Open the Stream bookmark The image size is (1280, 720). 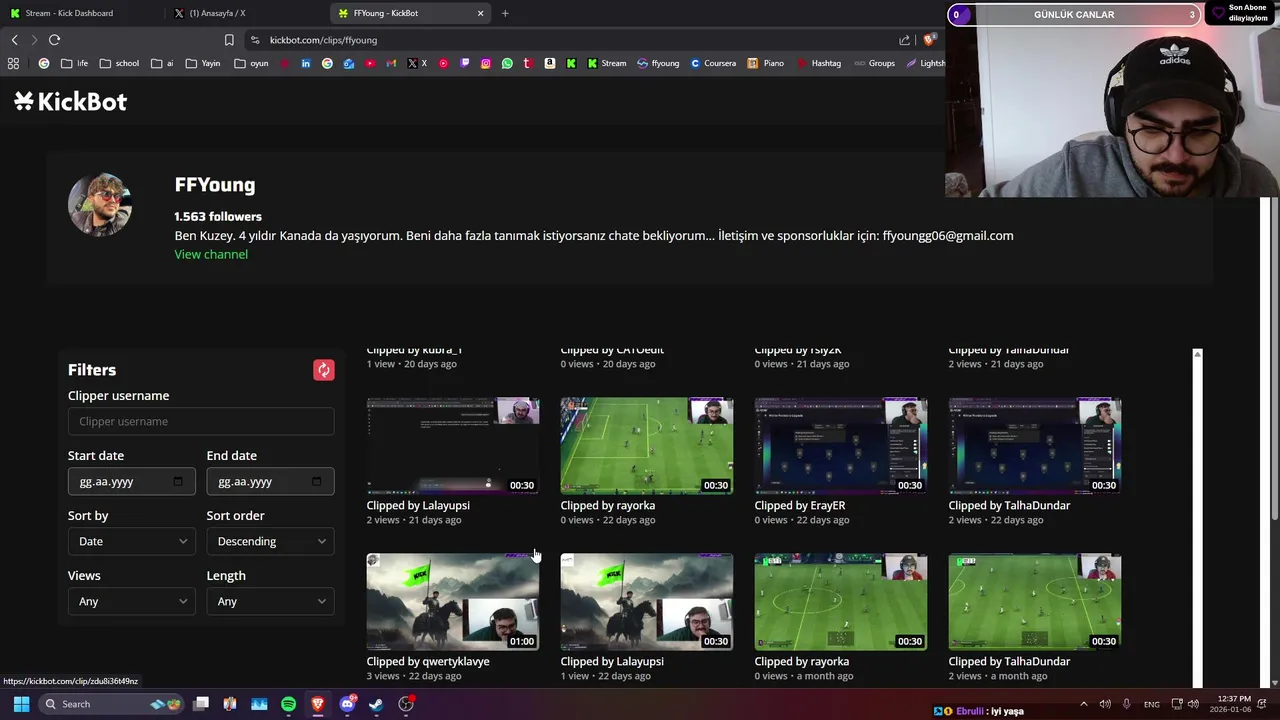point(607,63)
